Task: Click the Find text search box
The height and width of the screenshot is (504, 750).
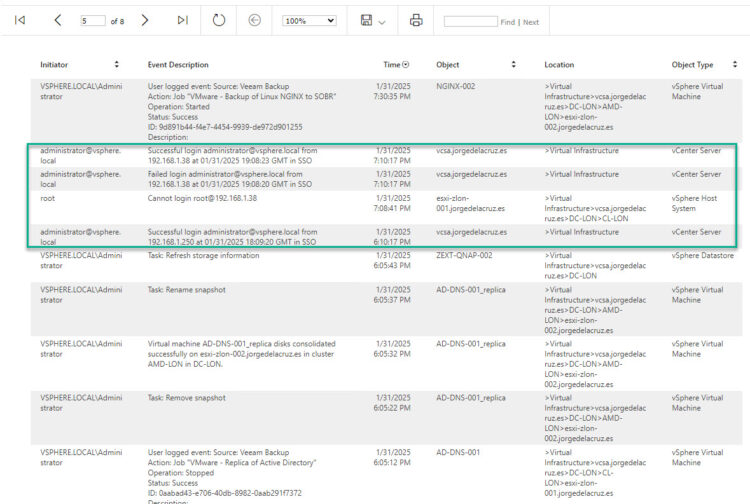Action: pyautogui.click(x=469, y=21)
